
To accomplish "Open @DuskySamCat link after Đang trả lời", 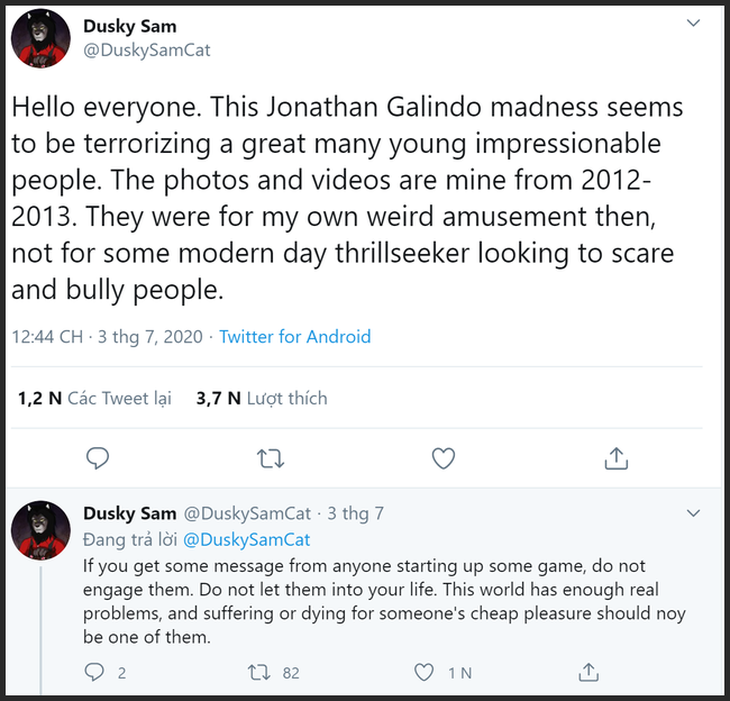I will [x=248, y=540].
